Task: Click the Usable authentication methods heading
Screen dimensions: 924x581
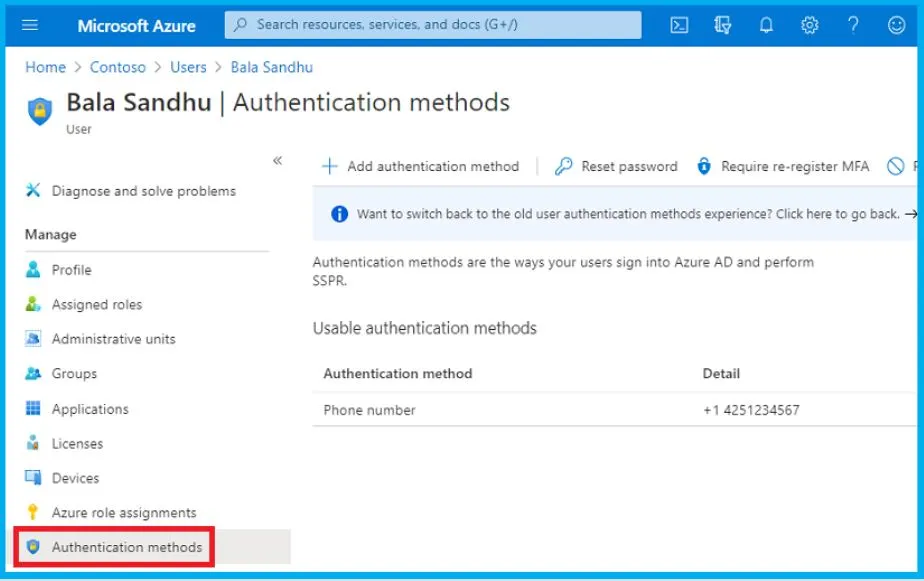Action: [x=424, y=328]
